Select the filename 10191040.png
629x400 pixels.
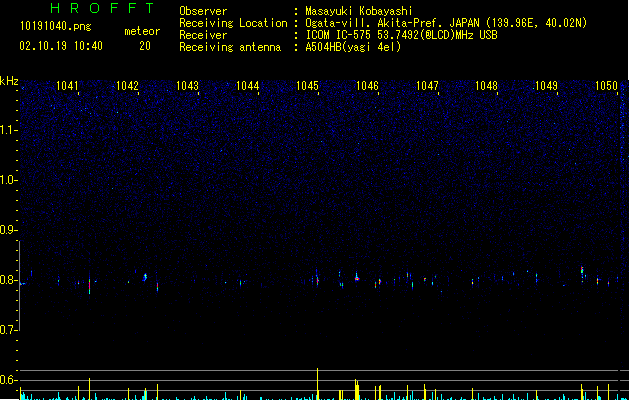click(56, 27)
